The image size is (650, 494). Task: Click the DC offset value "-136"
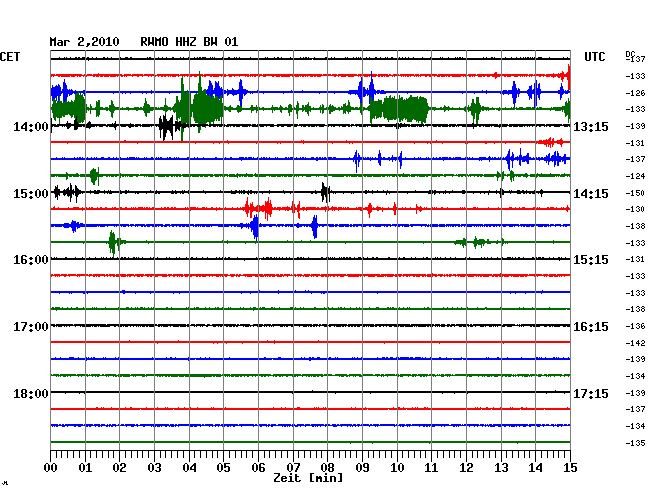tap(635, 326)
